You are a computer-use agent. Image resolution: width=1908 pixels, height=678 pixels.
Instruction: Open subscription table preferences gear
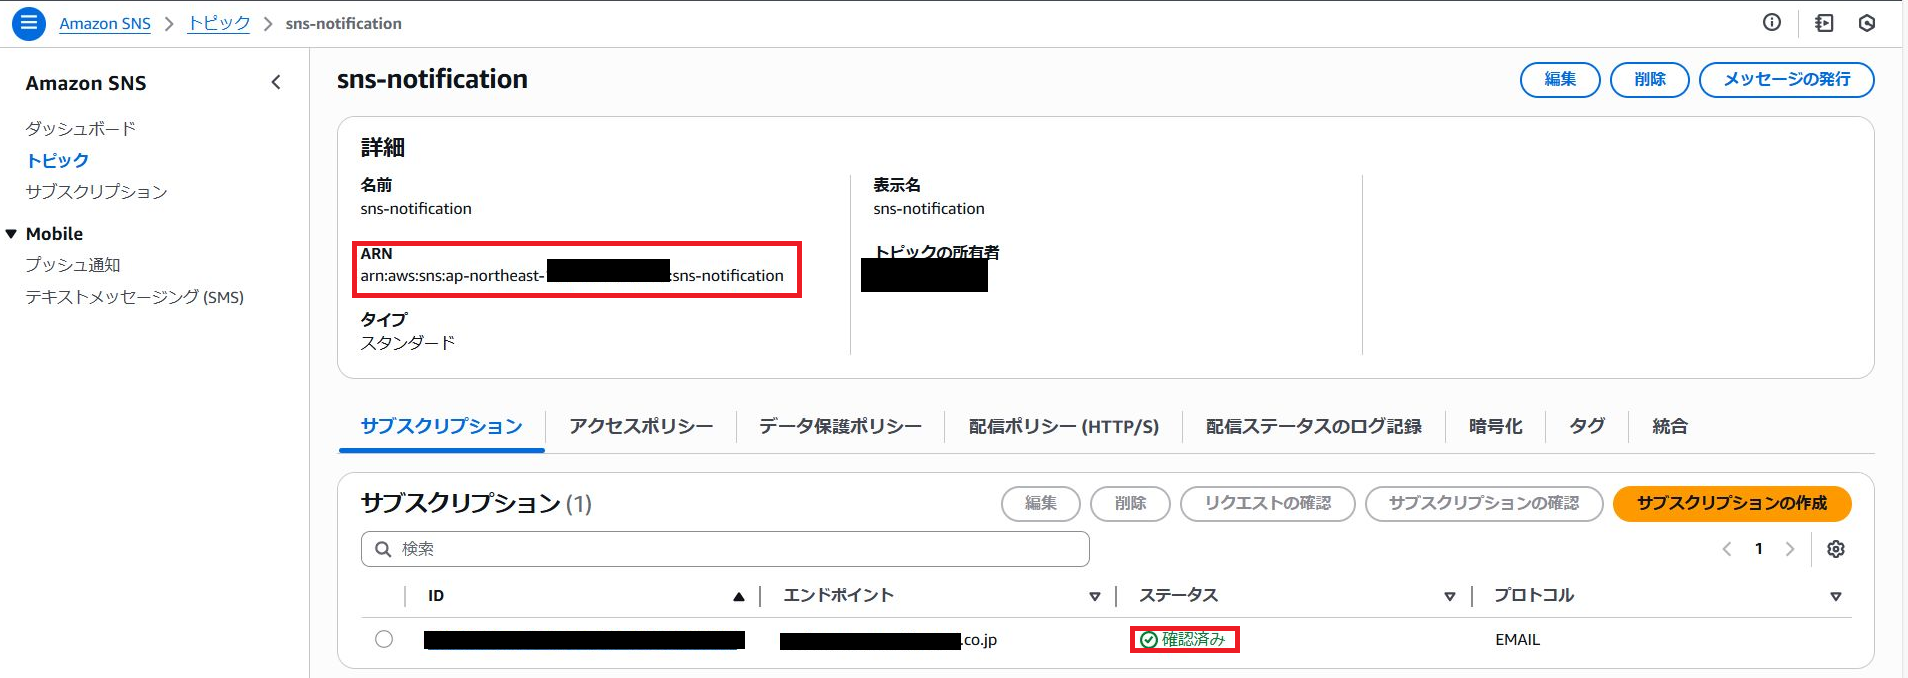[1836, 549]
